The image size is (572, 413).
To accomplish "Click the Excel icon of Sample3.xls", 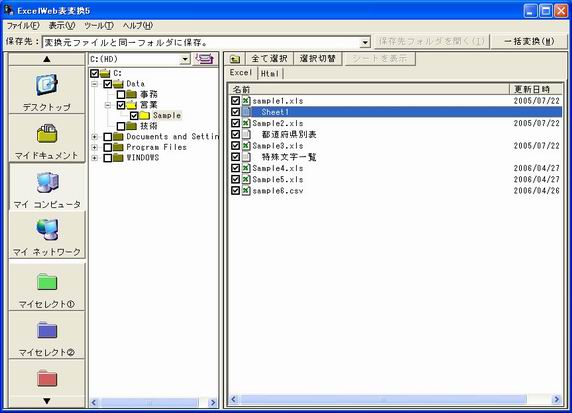I will [246, 146].
